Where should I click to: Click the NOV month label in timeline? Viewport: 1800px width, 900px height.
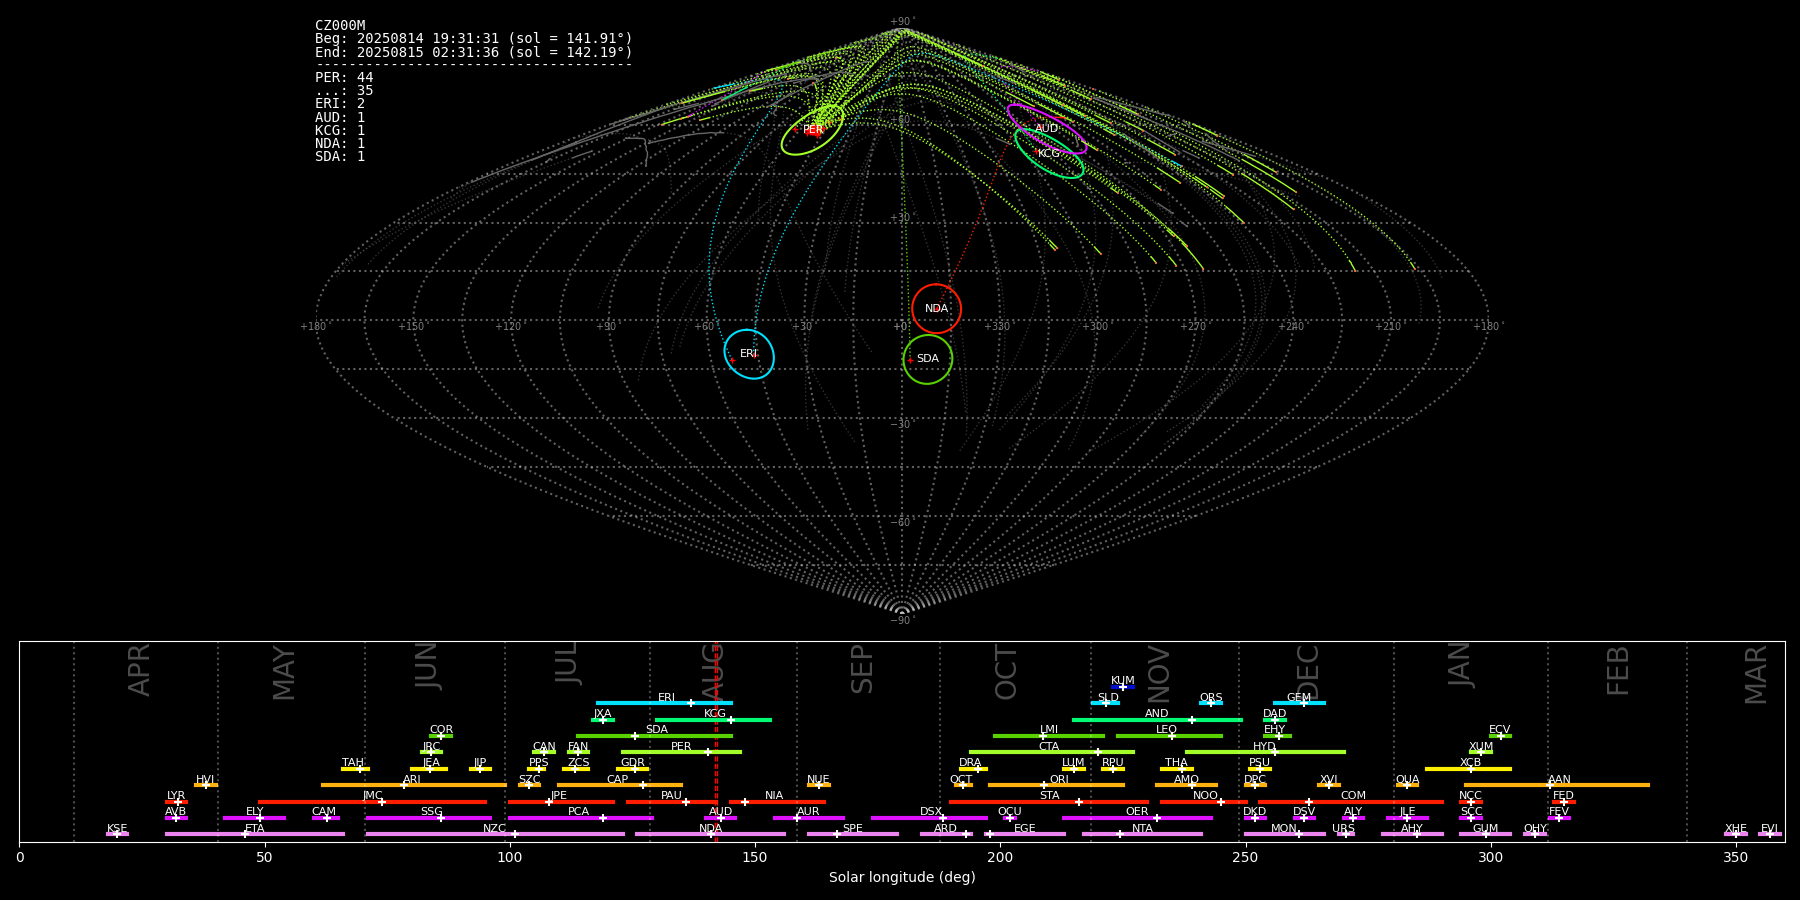(1158, 674)
